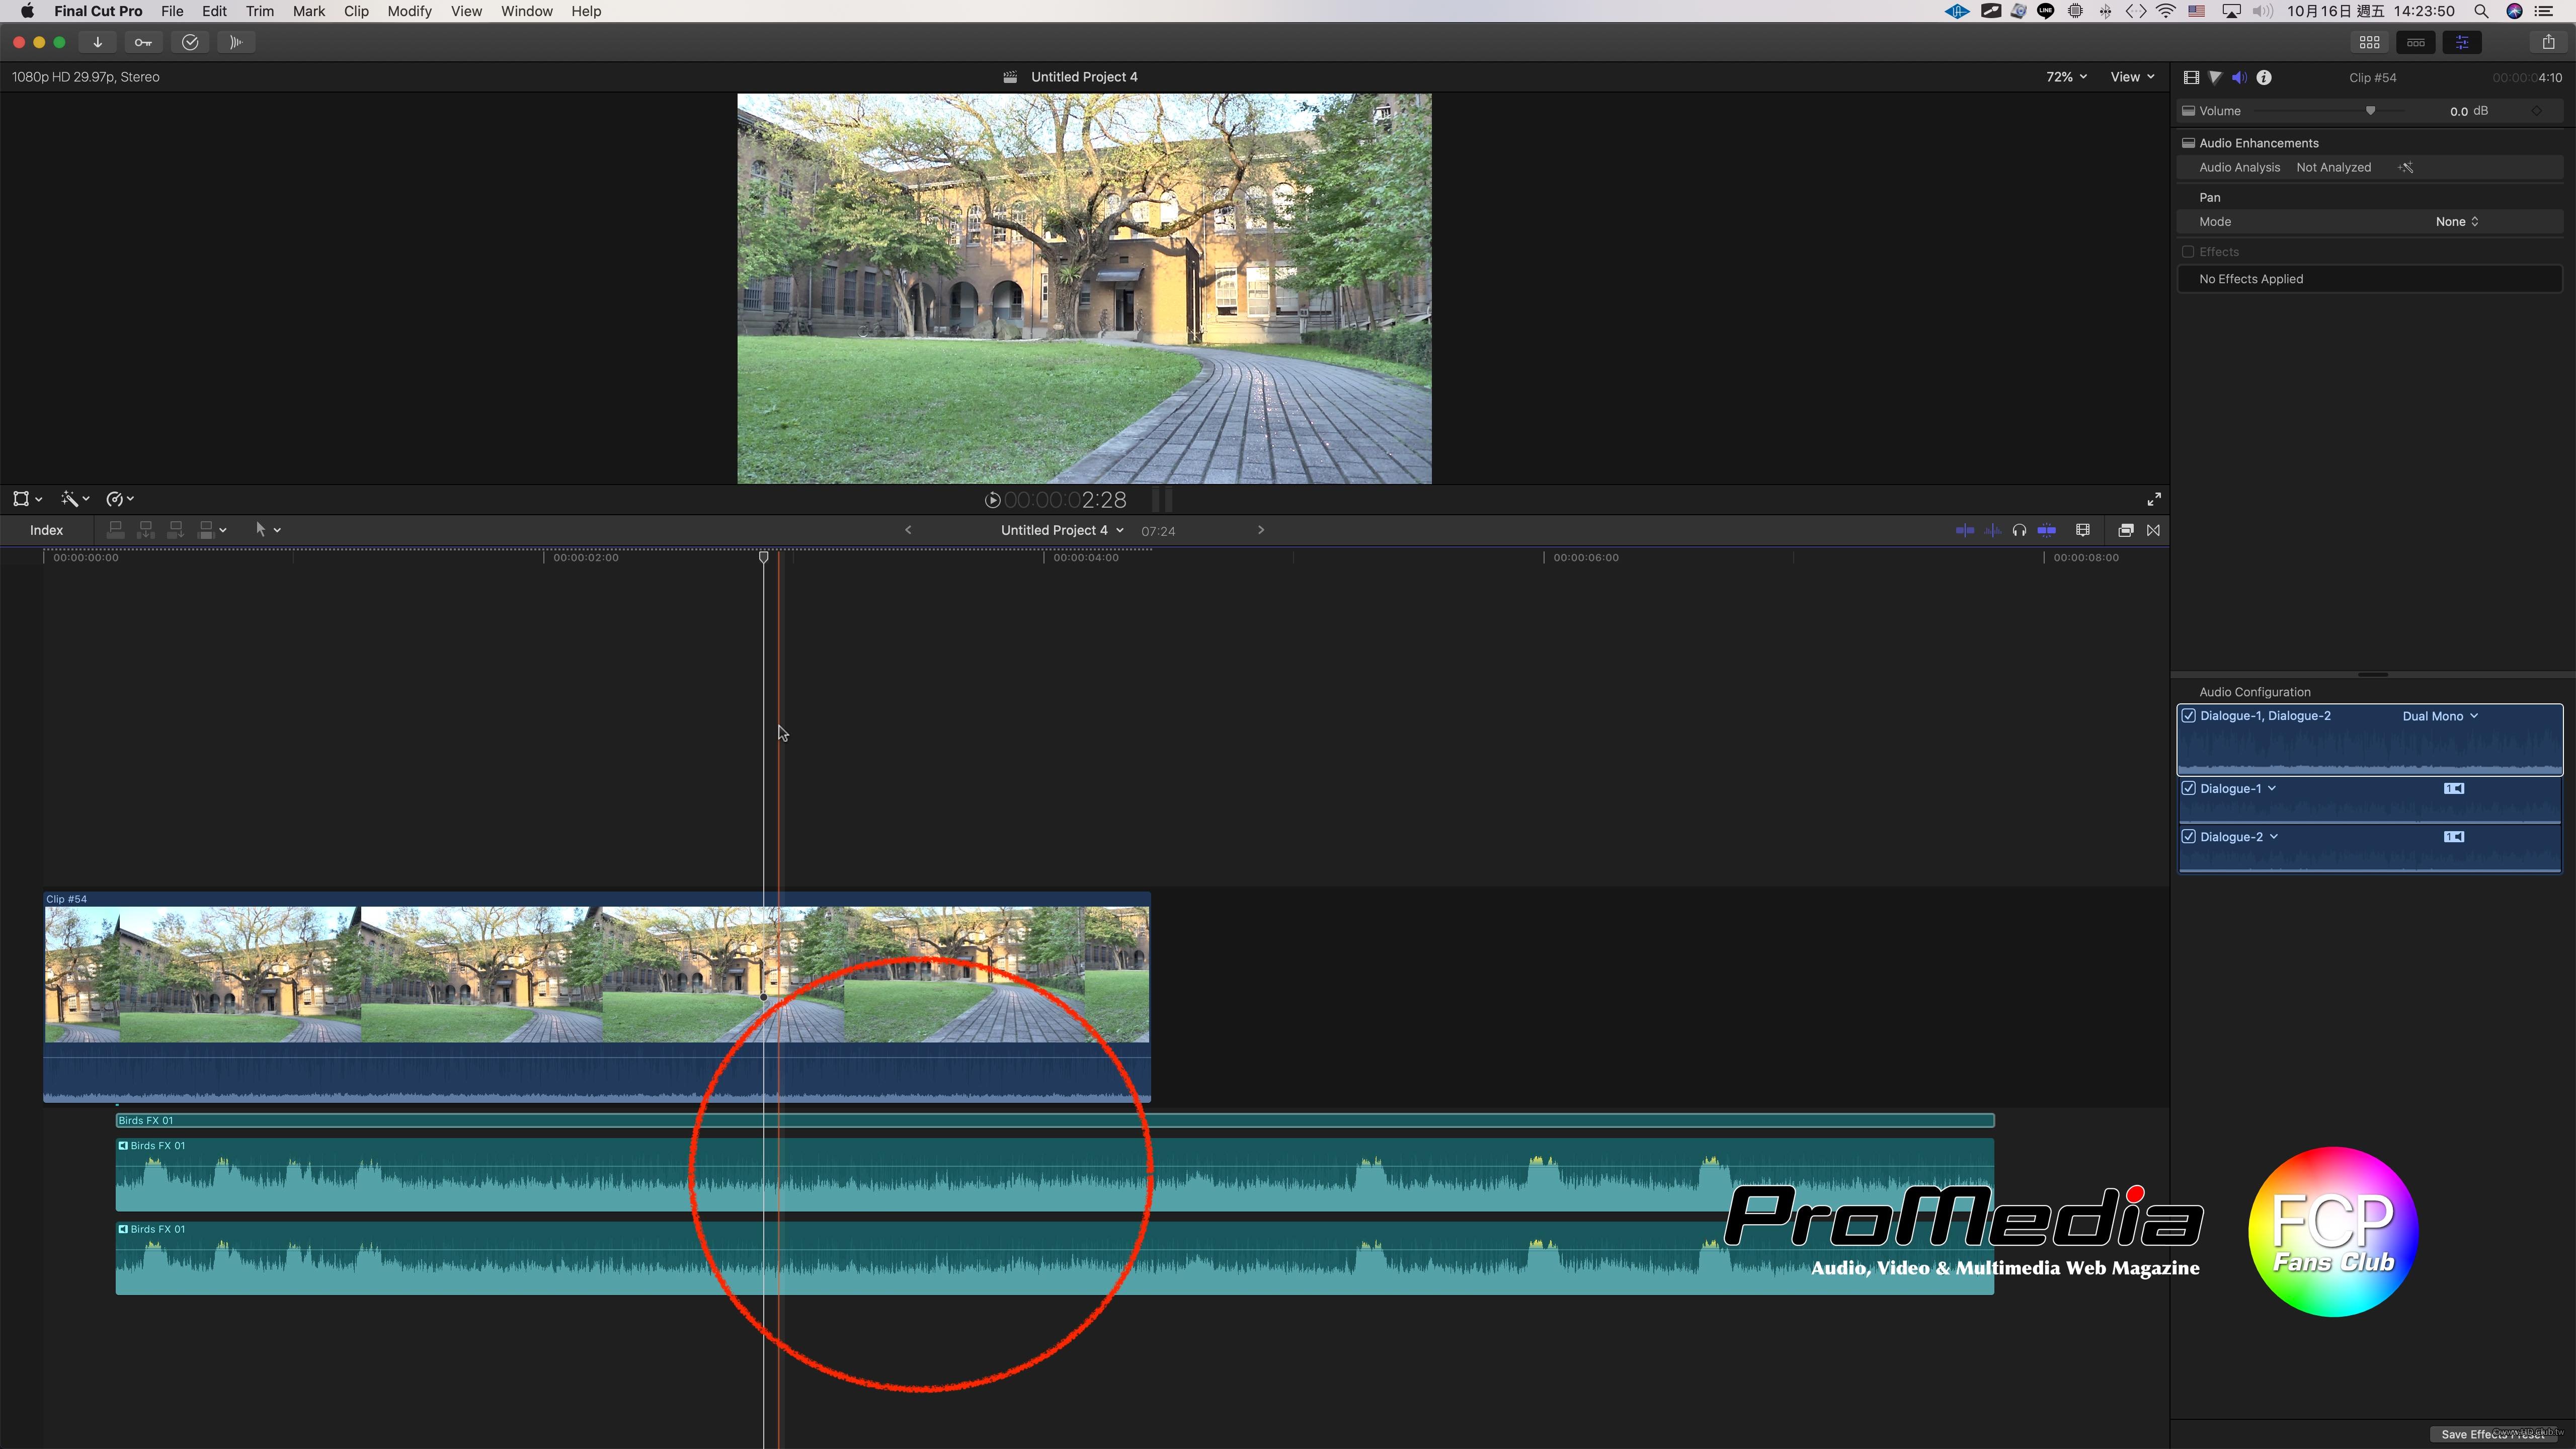Uncheck the Dialogue-1 audio component
This screenshot has width=2576, height=1449.
[x=2188, y=788]
